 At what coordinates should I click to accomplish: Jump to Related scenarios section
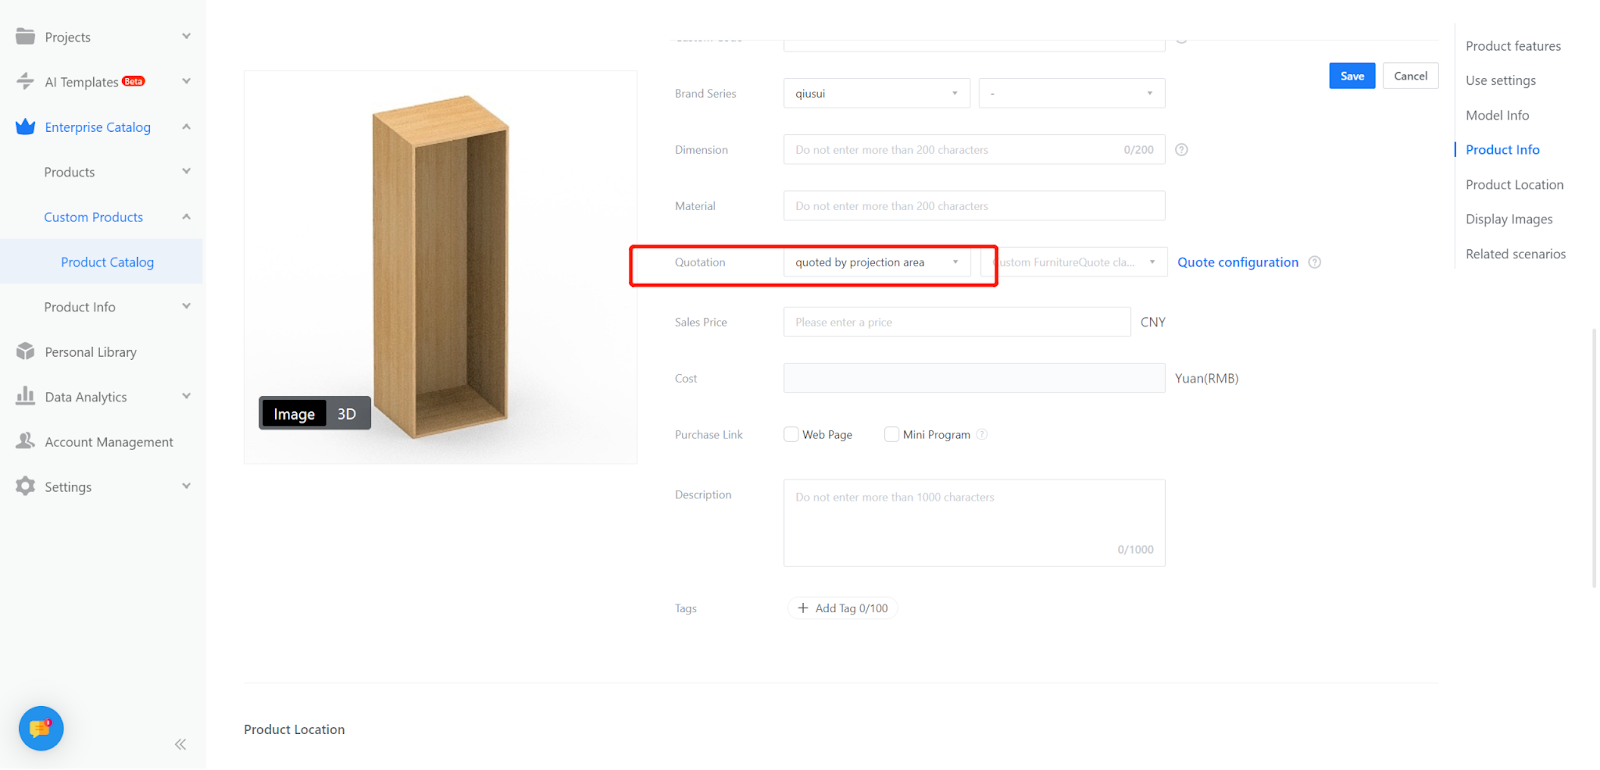pyautogui.click(x=1515, y=254)
